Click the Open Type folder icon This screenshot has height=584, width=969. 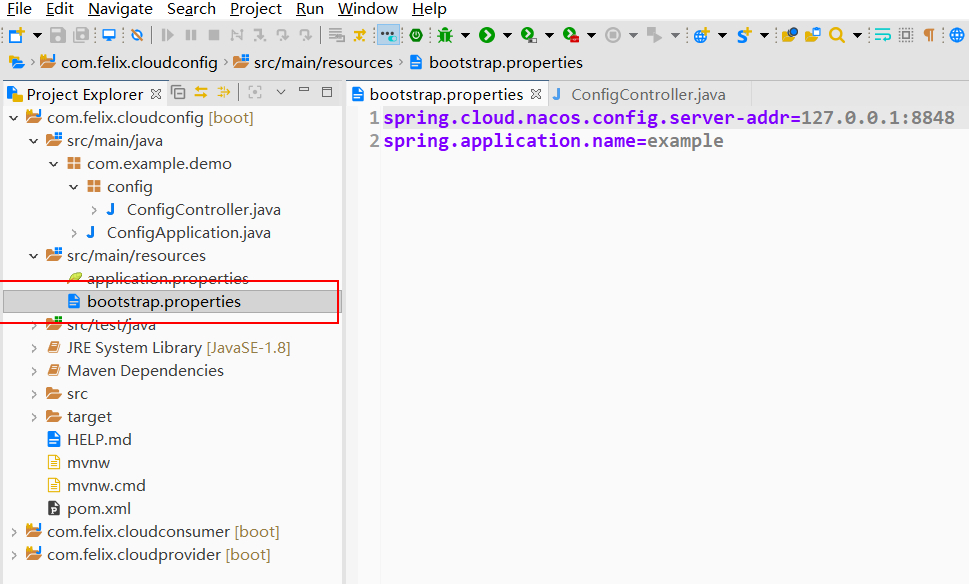pyautogui.click(x=789, y=35)
